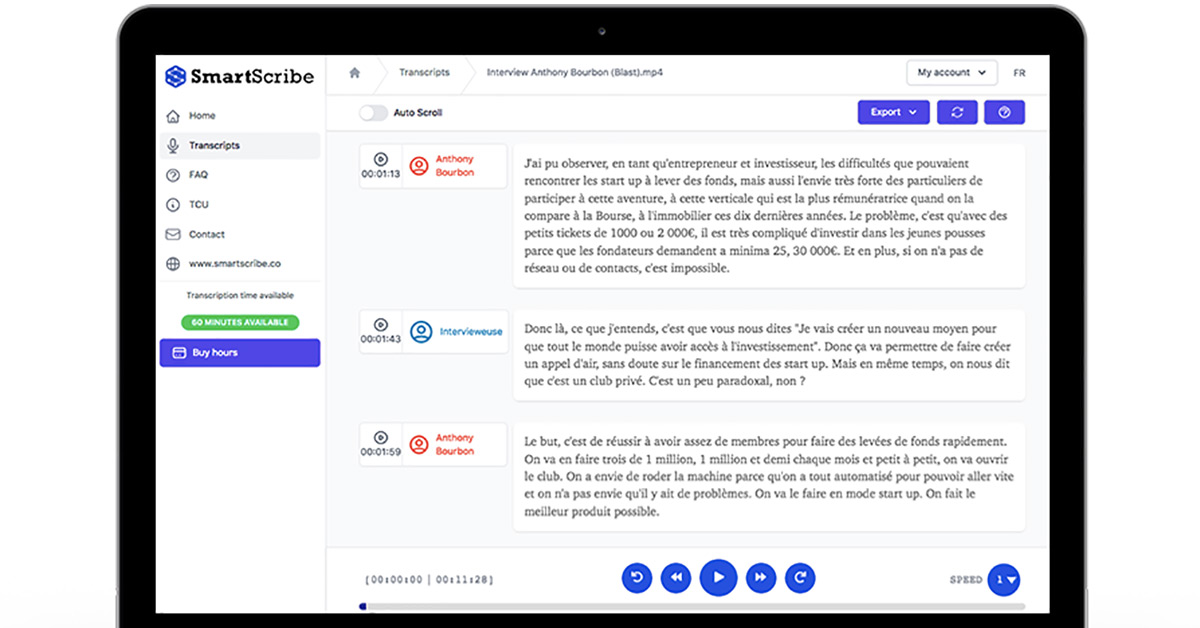Click the refresh sync button
Viewport: 1200px width, 628px height.
tap(957, 113)
